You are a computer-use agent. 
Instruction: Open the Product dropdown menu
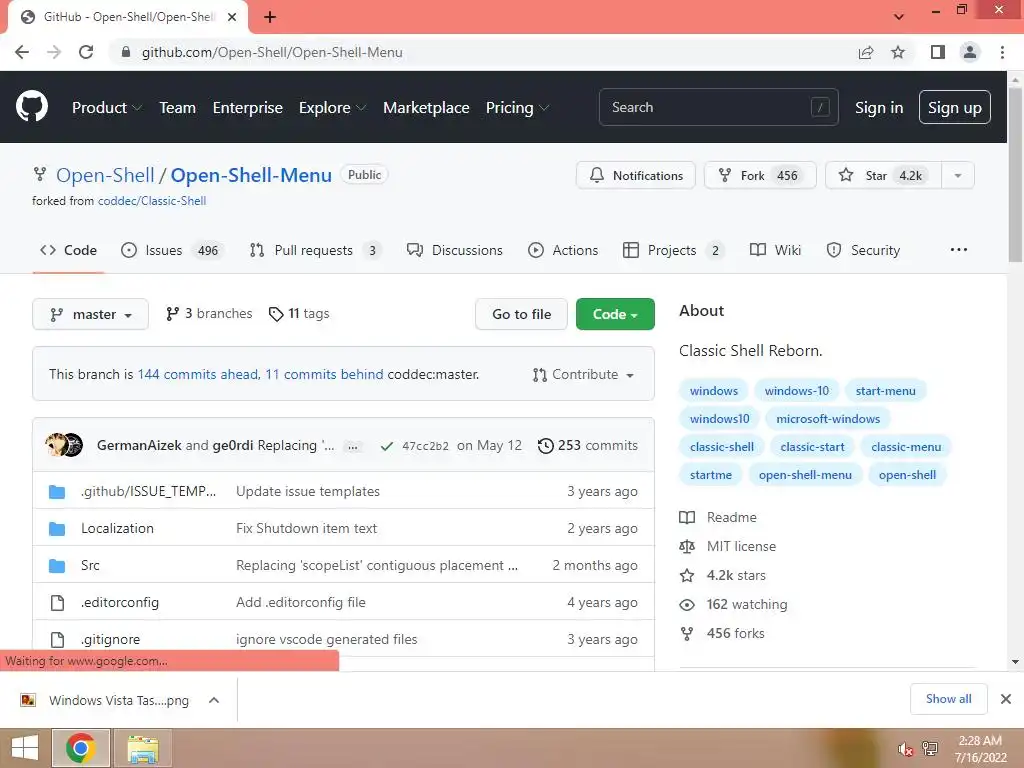(x=106, y=108)
